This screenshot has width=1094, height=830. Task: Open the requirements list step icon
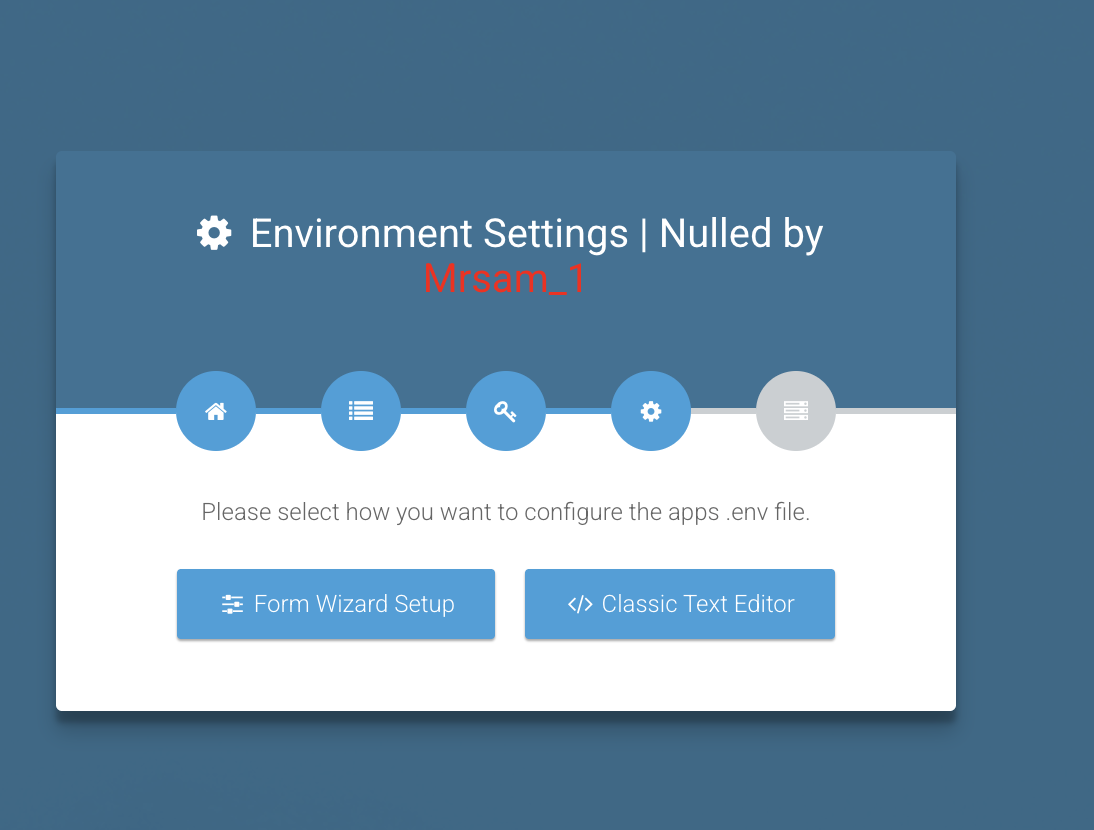[361, 411]
